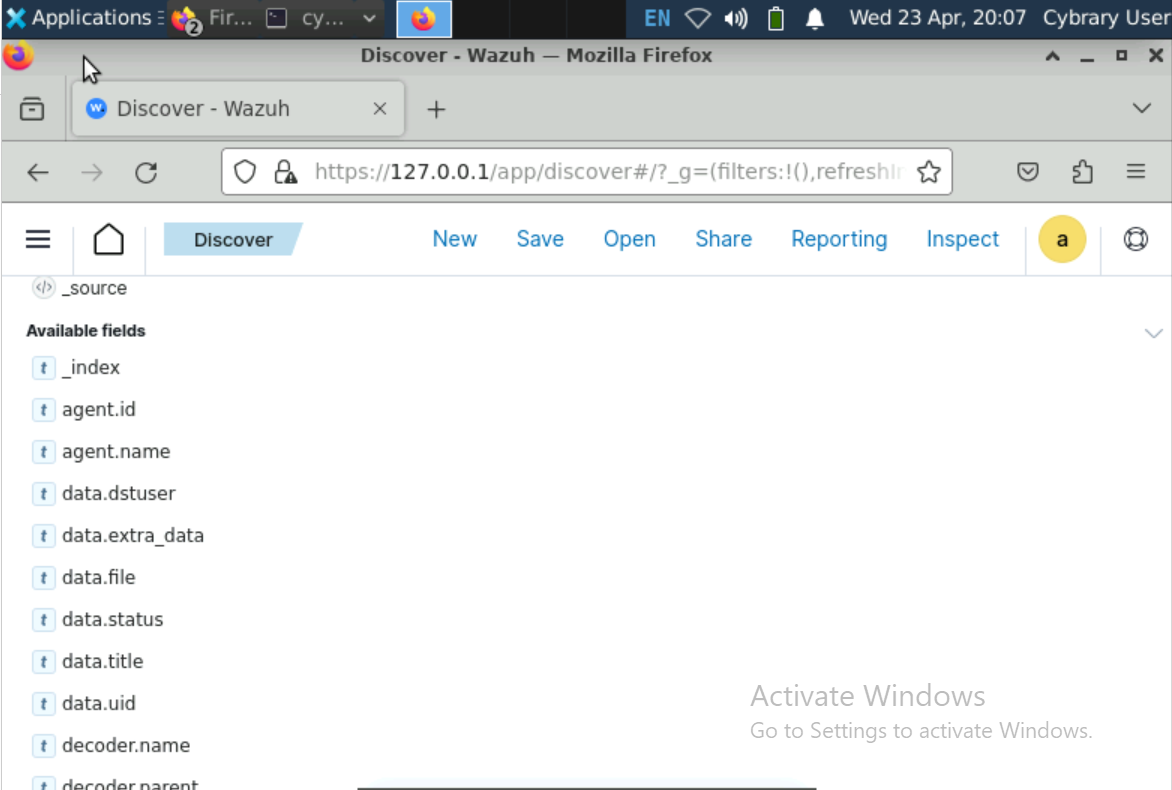Click the notification bell in system tray
The image size is (1172, 790).
coord(816,18)
